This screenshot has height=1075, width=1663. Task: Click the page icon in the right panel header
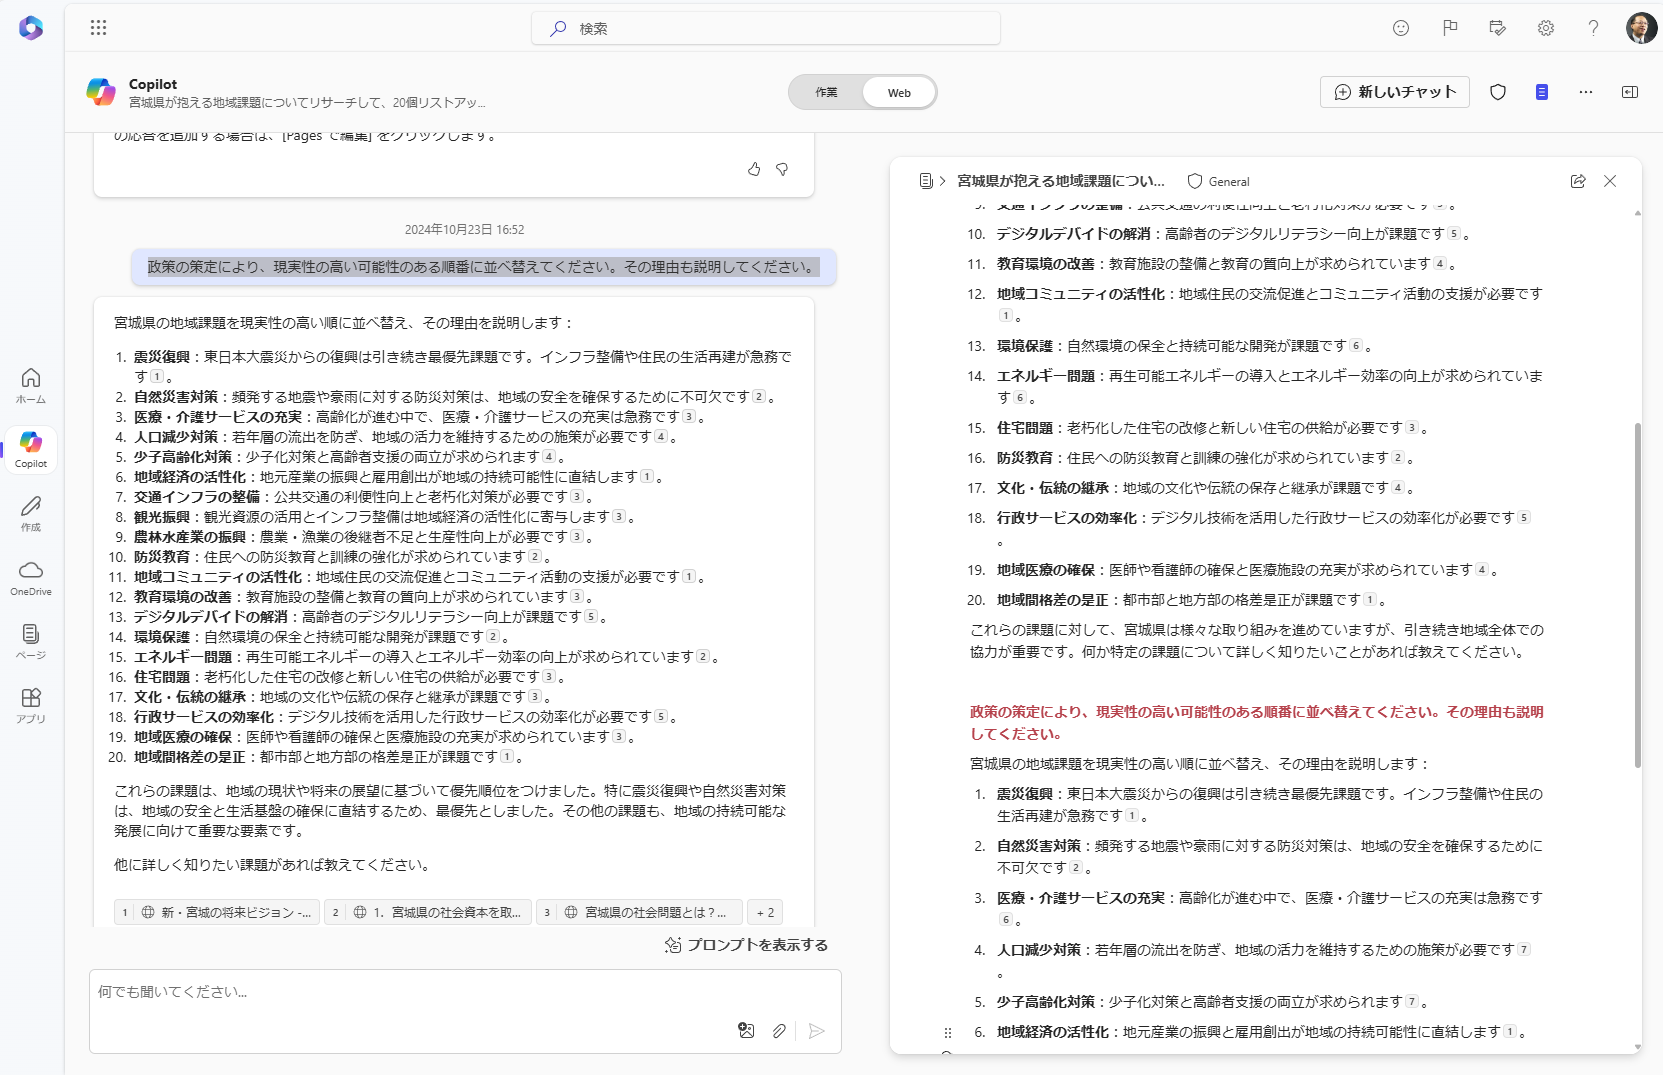click(x=926, y=181)
